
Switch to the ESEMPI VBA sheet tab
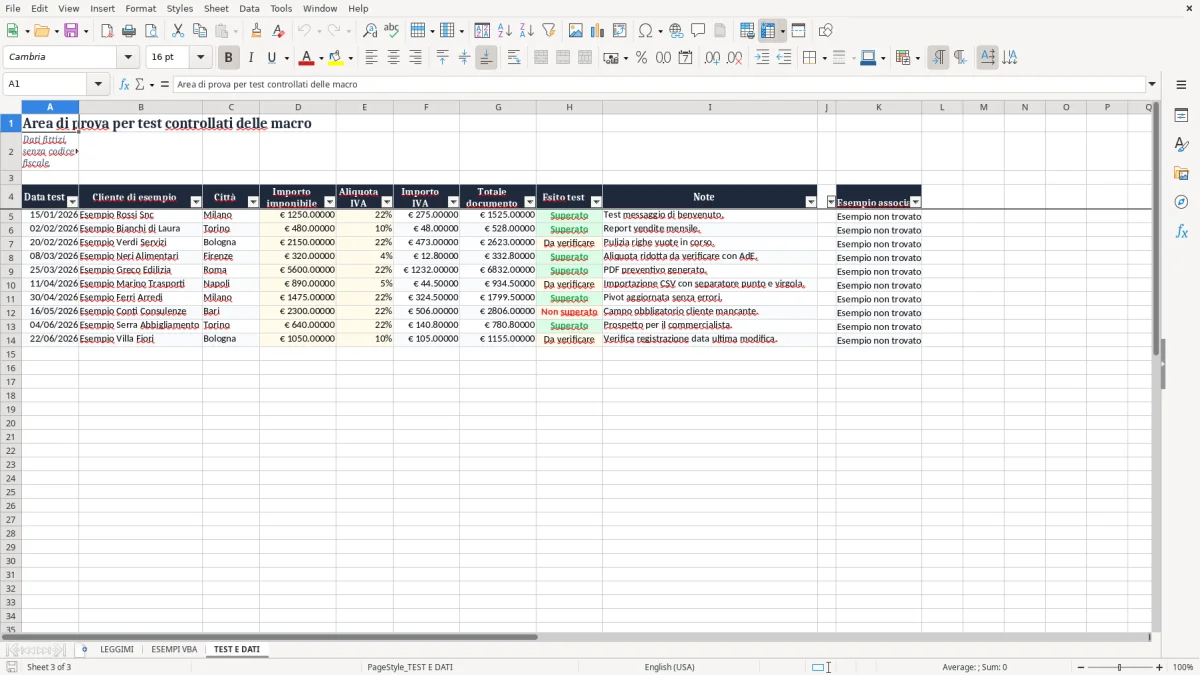pyautogui.click(x=174, y=650)
